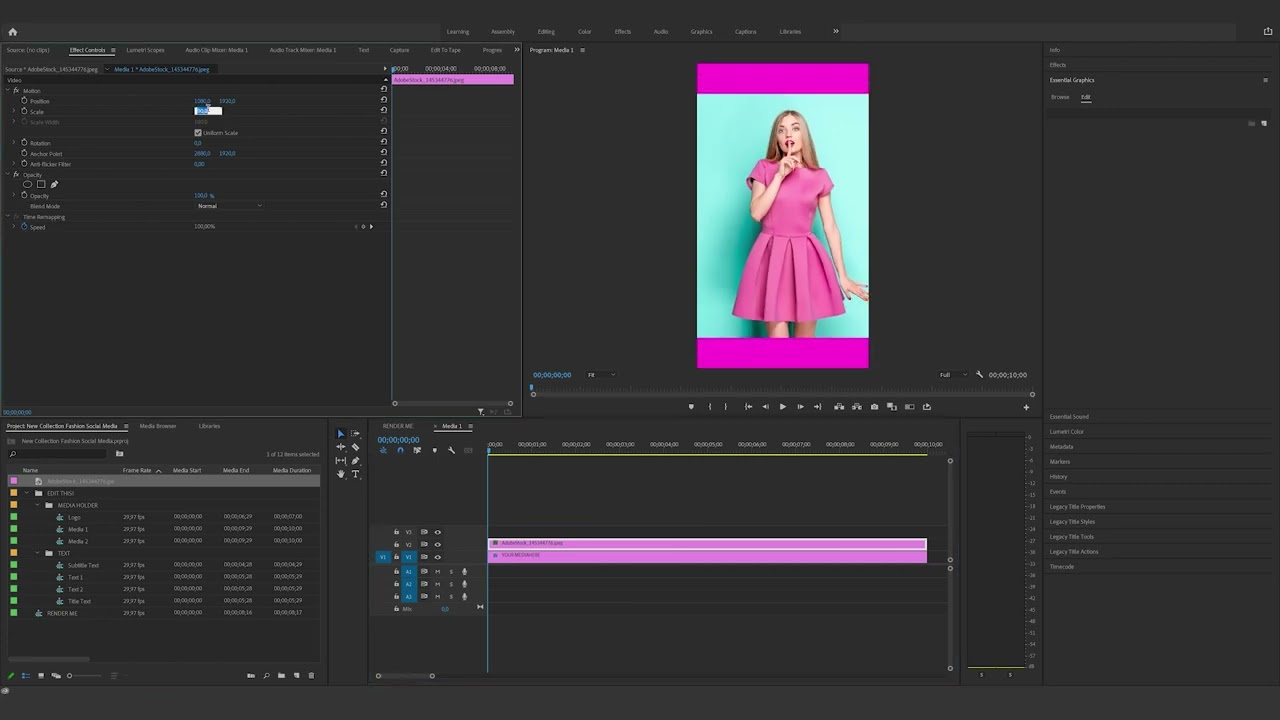Viewport: 1280px width, 720px height.
Task: Open the Essential Sound panel
Action: pos(1069,417)
